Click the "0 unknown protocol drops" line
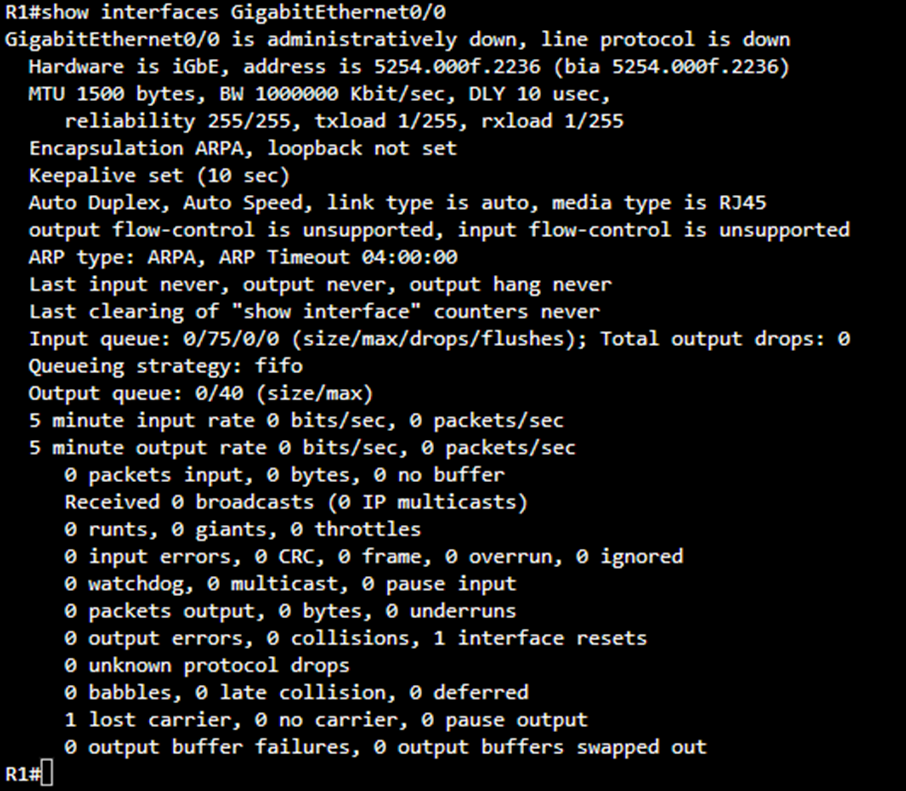Viewport: 906px width, 791px height. tap(206, 665)
